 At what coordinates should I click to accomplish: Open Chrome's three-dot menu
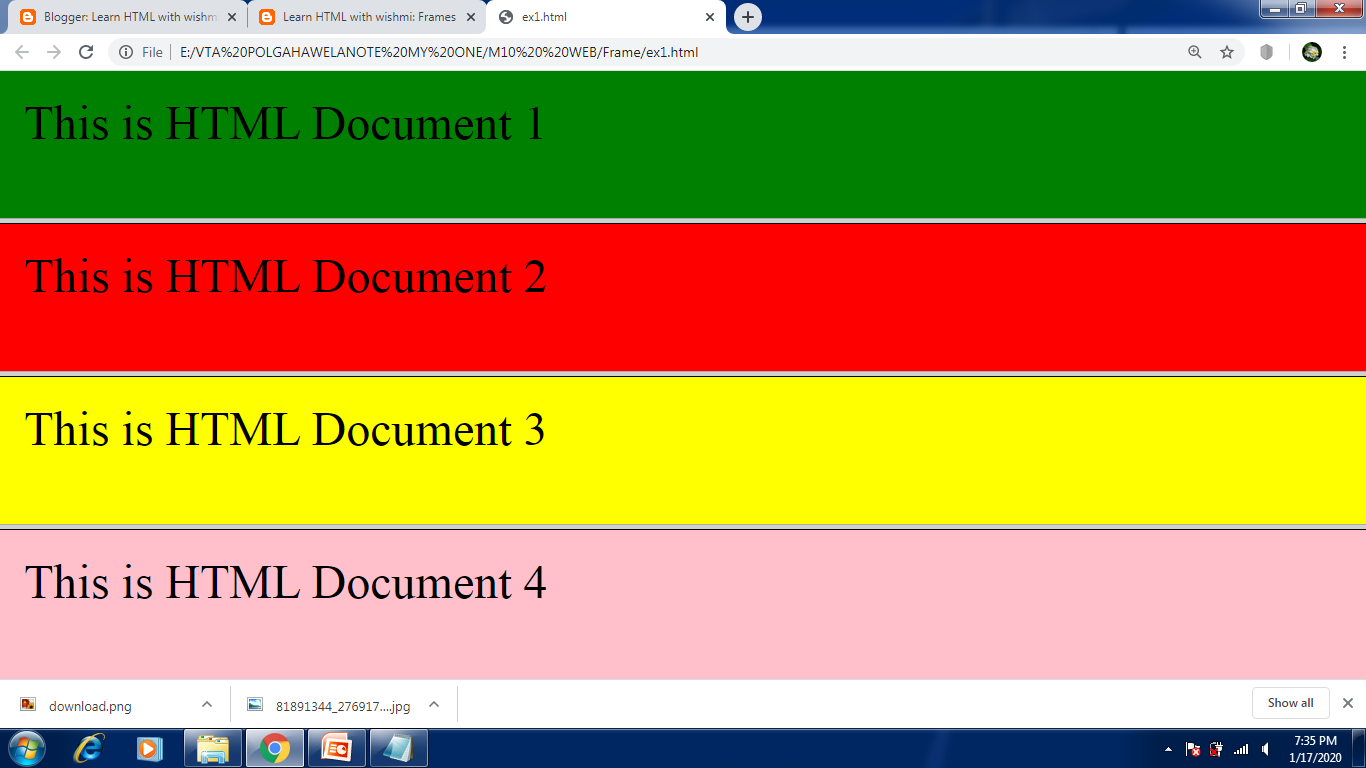tap(1345, 52)
